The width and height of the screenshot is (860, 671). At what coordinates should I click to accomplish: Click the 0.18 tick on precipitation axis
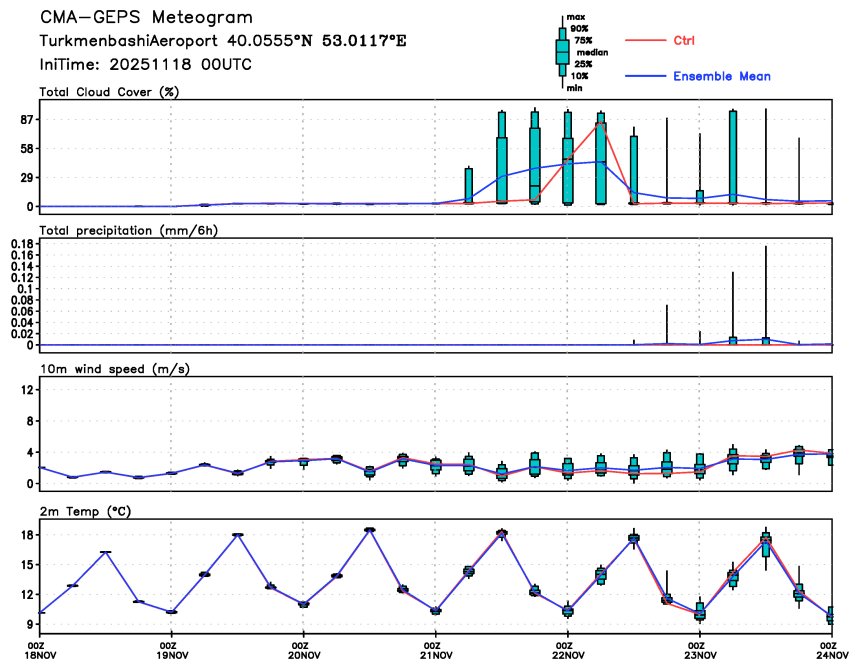coord(20,243)
